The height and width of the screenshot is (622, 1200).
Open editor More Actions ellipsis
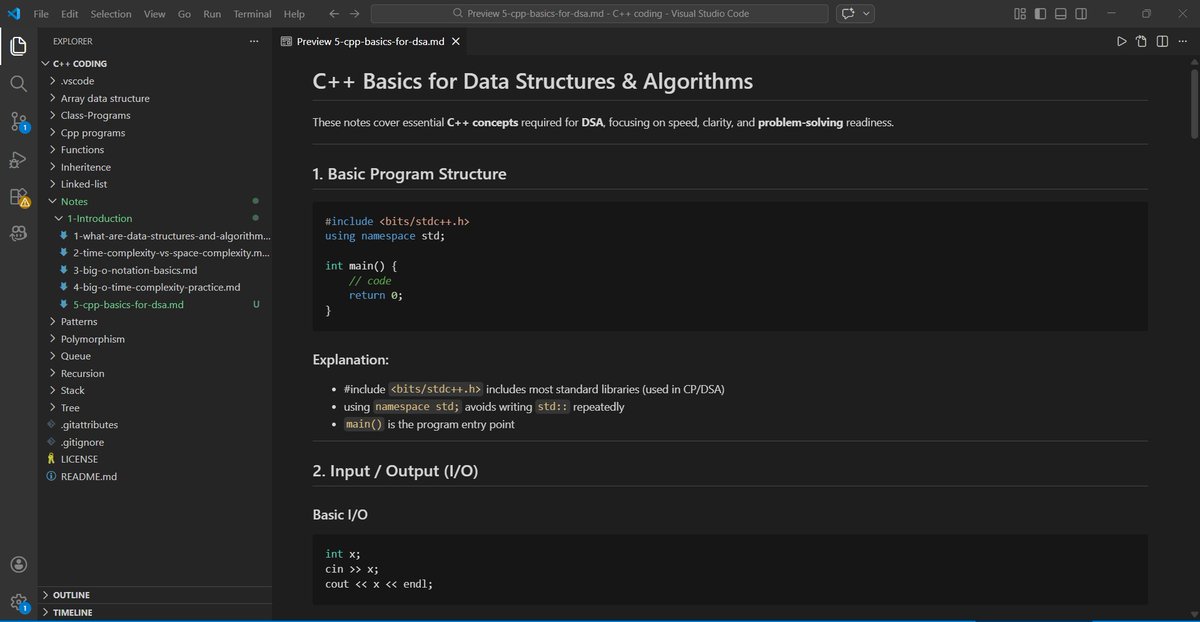(1182, 41)
